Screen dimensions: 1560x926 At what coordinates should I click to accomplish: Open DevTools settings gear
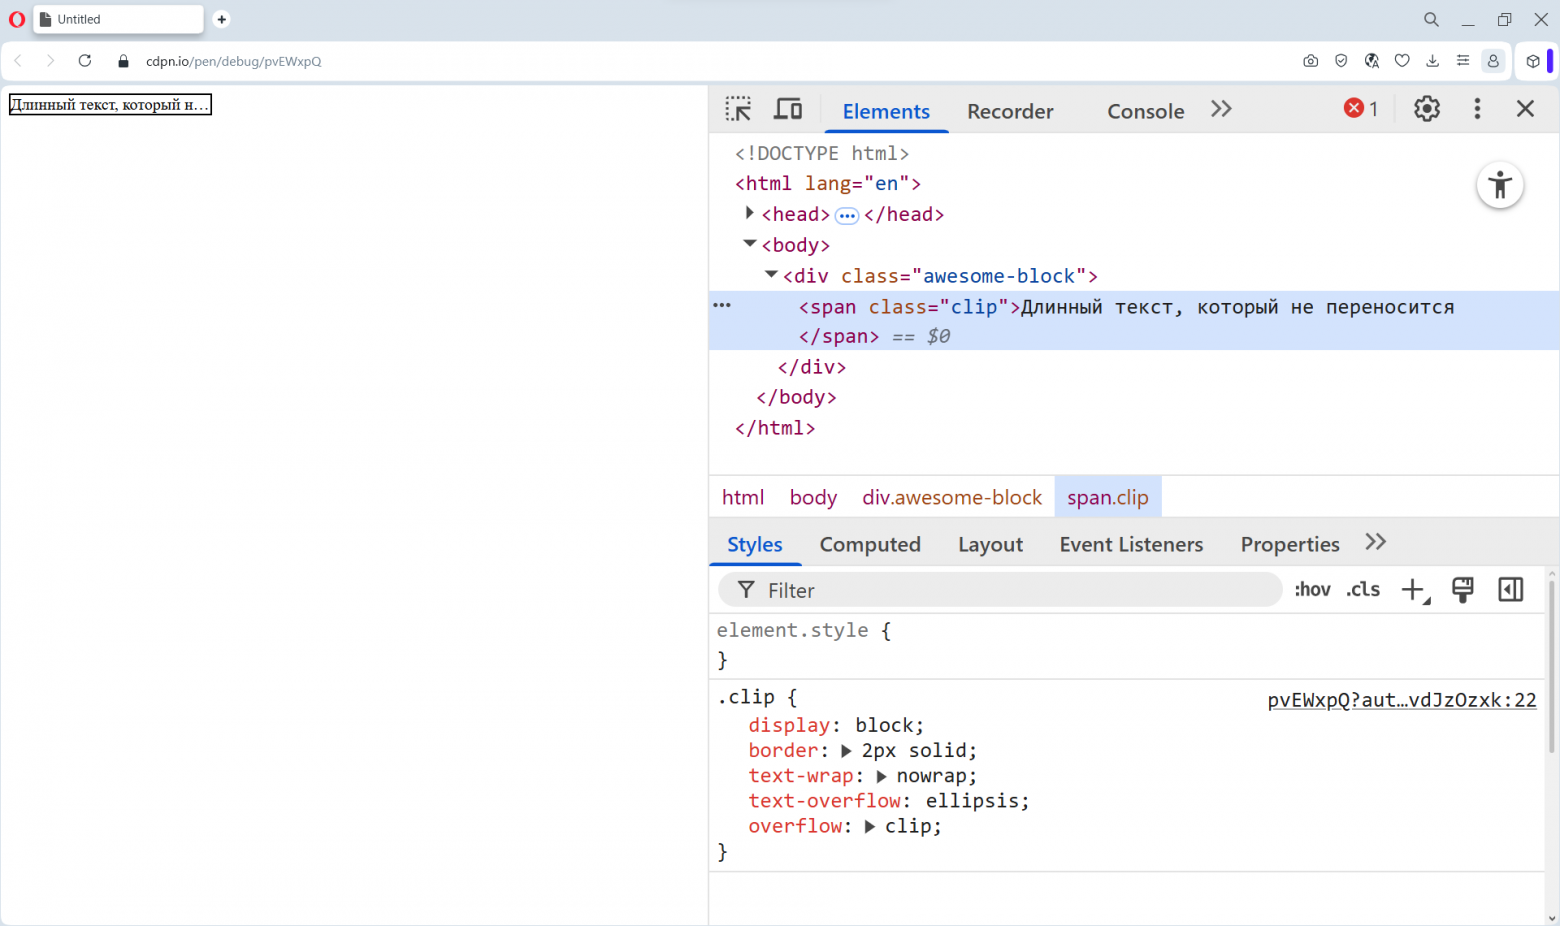(1426, 109)
